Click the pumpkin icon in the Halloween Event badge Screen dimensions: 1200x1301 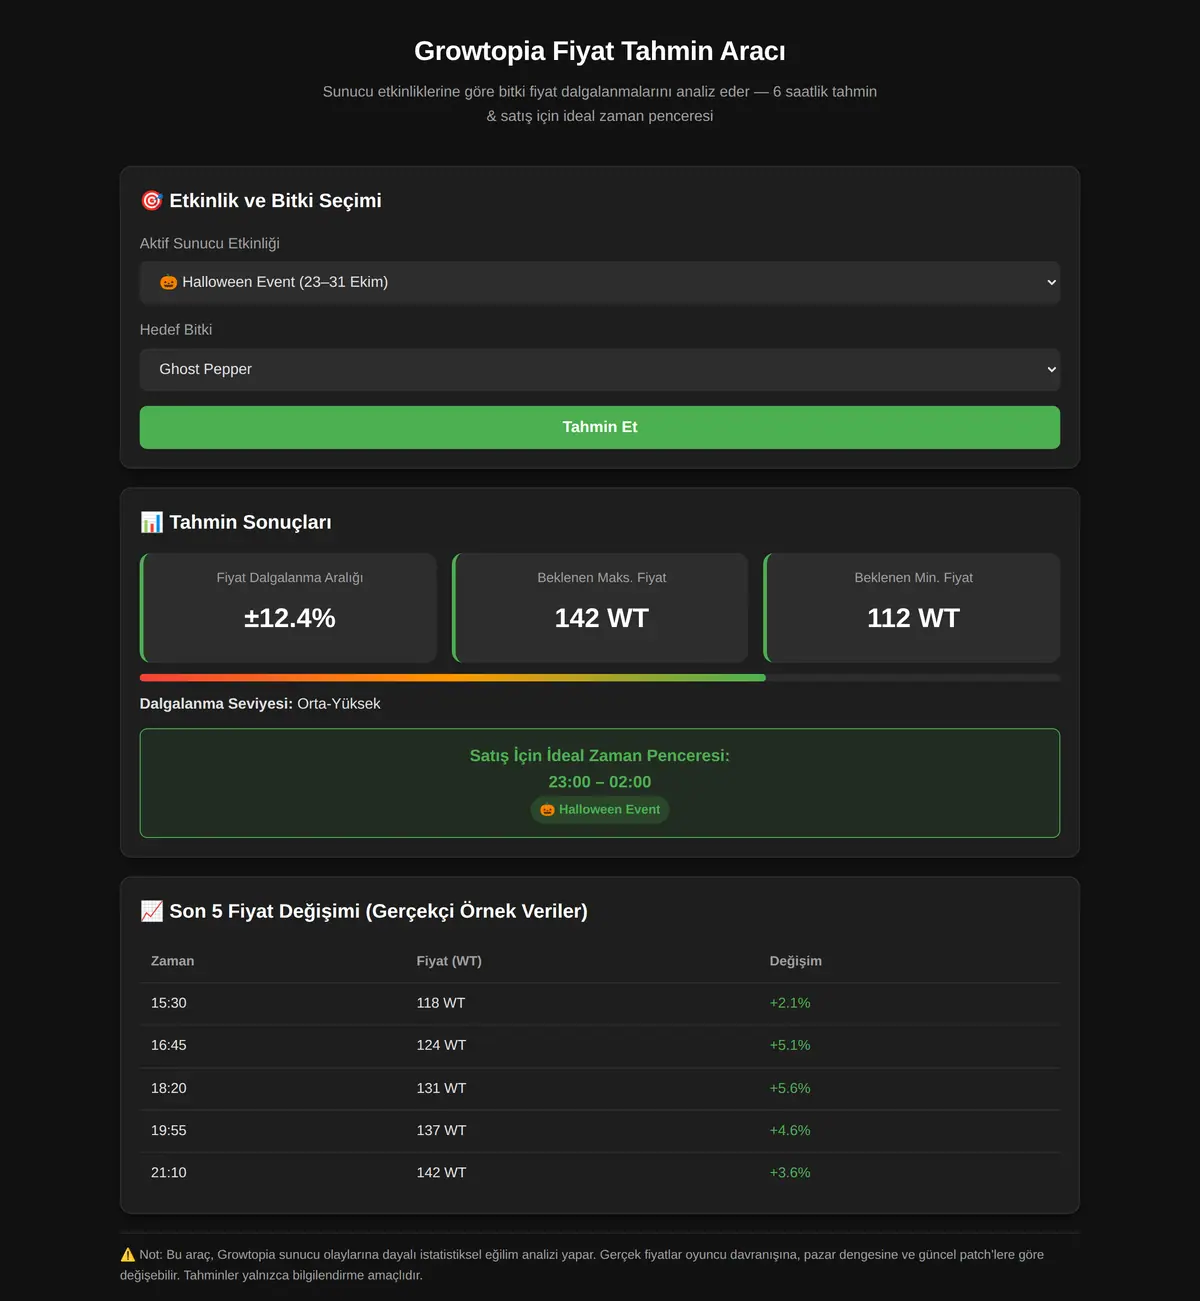click(547, 810)
